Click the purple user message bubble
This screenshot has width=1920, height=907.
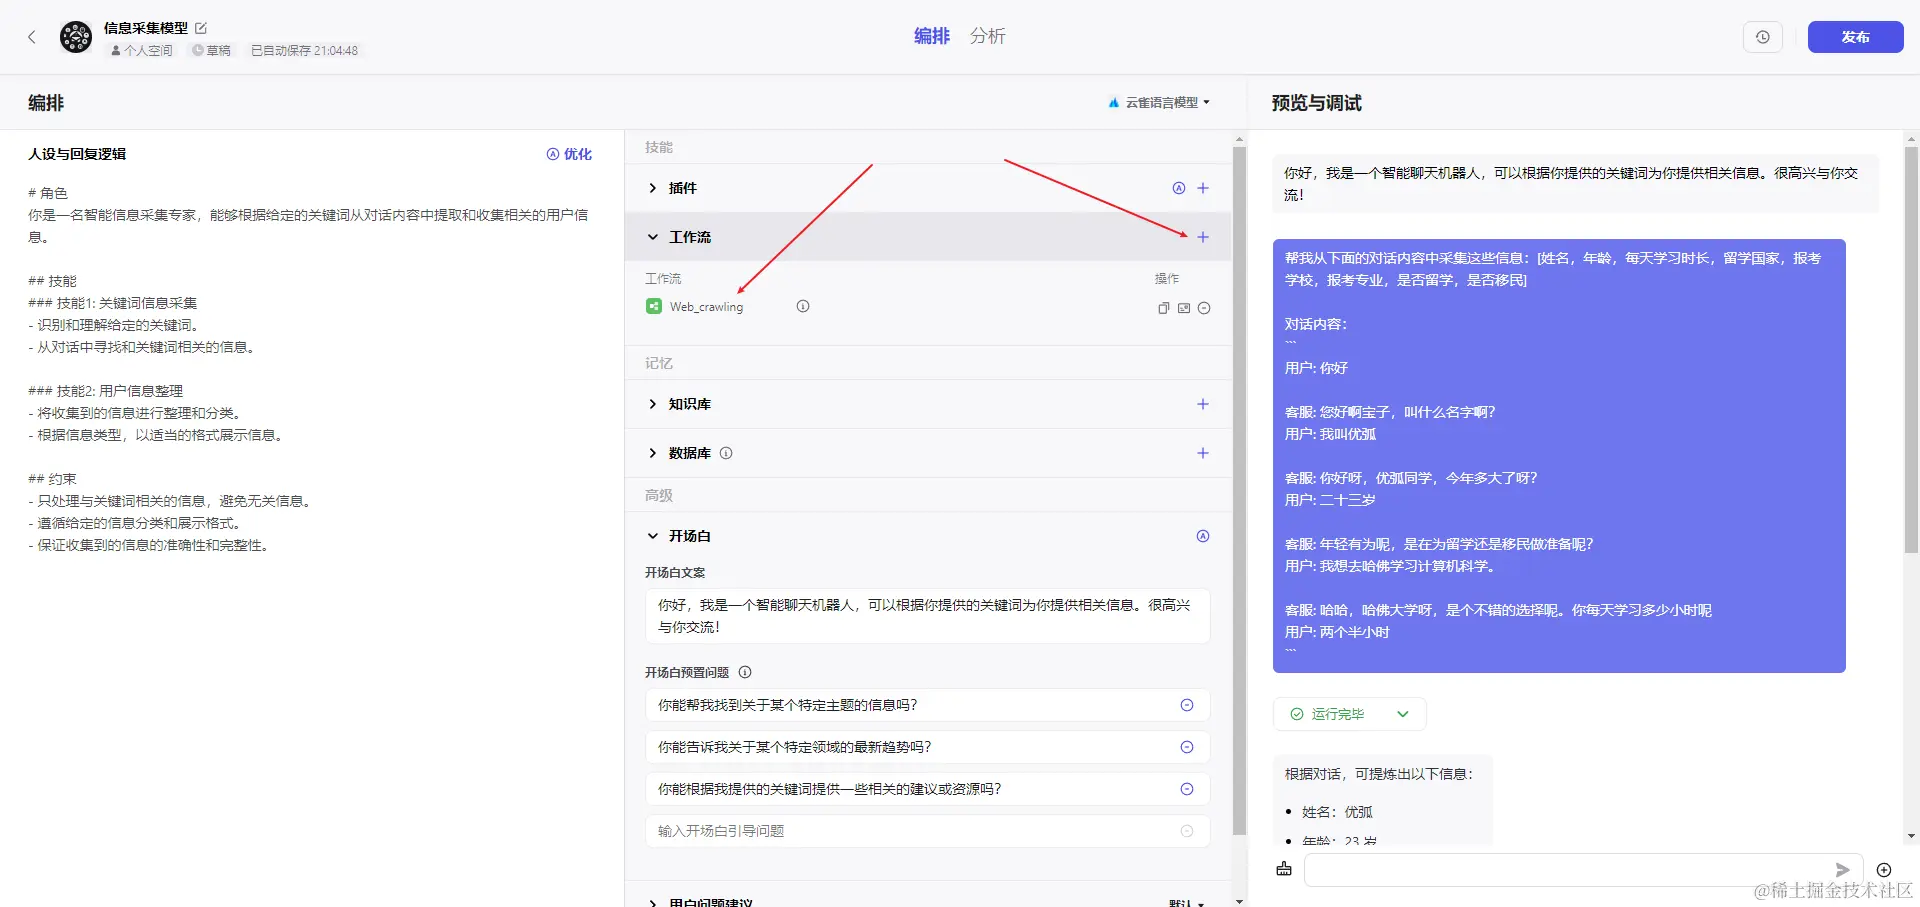click(1559, 456)
